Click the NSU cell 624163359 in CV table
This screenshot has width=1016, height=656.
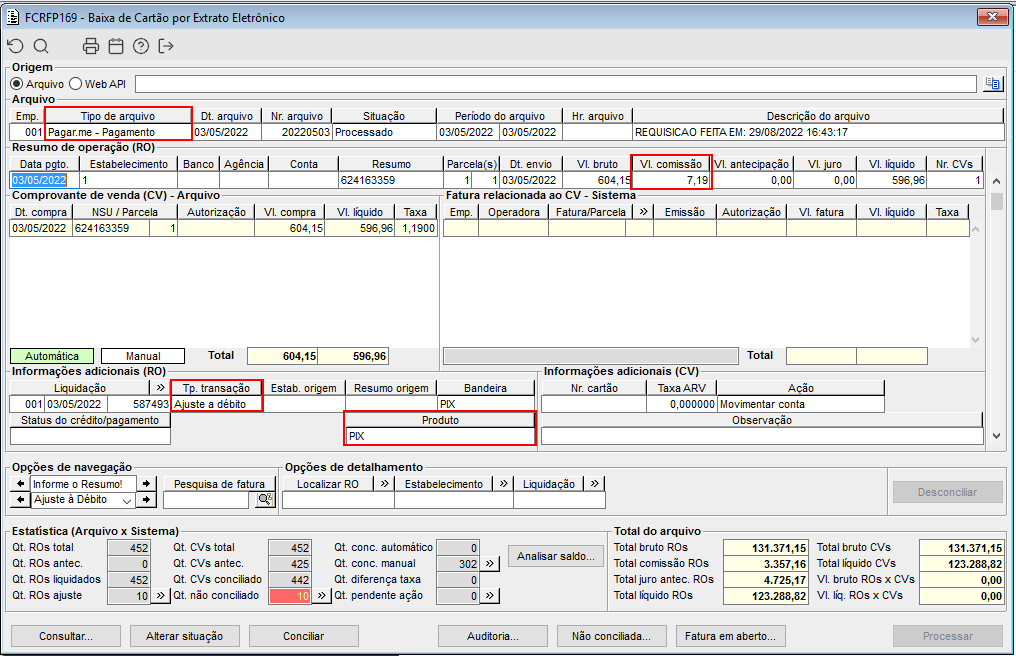111,228
